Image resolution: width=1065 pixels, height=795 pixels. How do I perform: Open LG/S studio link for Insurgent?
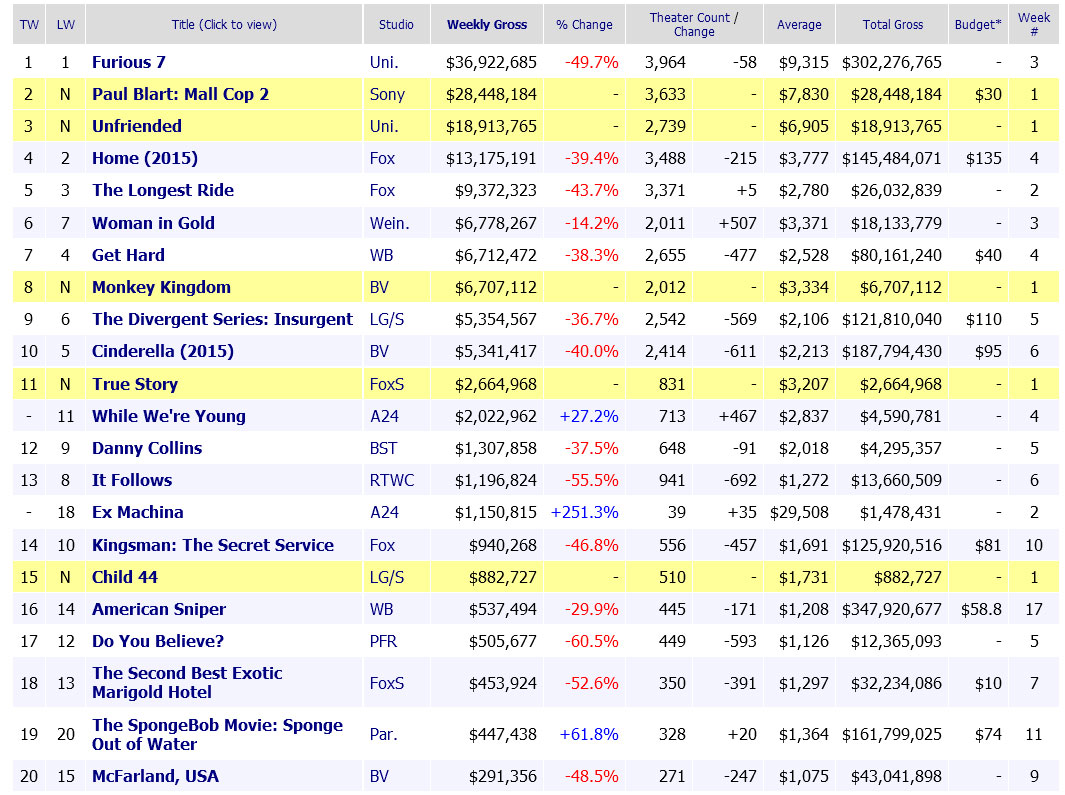click(x=386, y=319)
